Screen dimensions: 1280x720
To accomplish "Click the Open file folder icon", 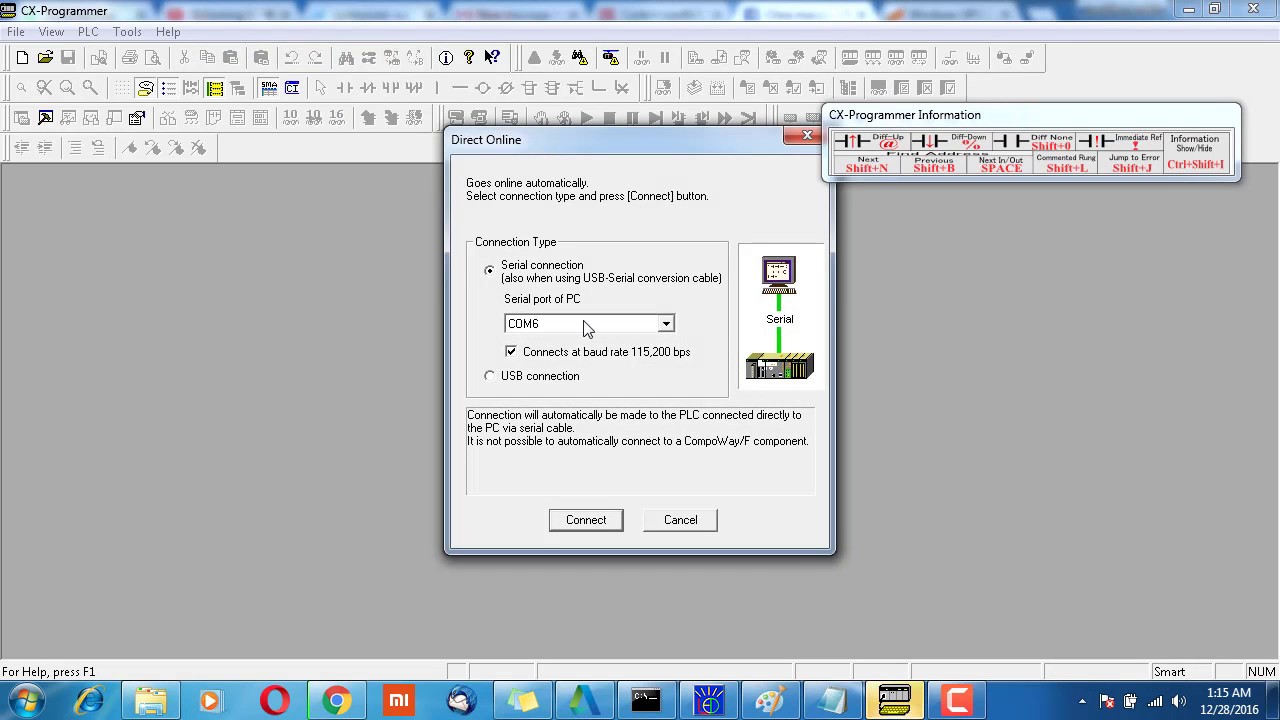I will [45, 58].
